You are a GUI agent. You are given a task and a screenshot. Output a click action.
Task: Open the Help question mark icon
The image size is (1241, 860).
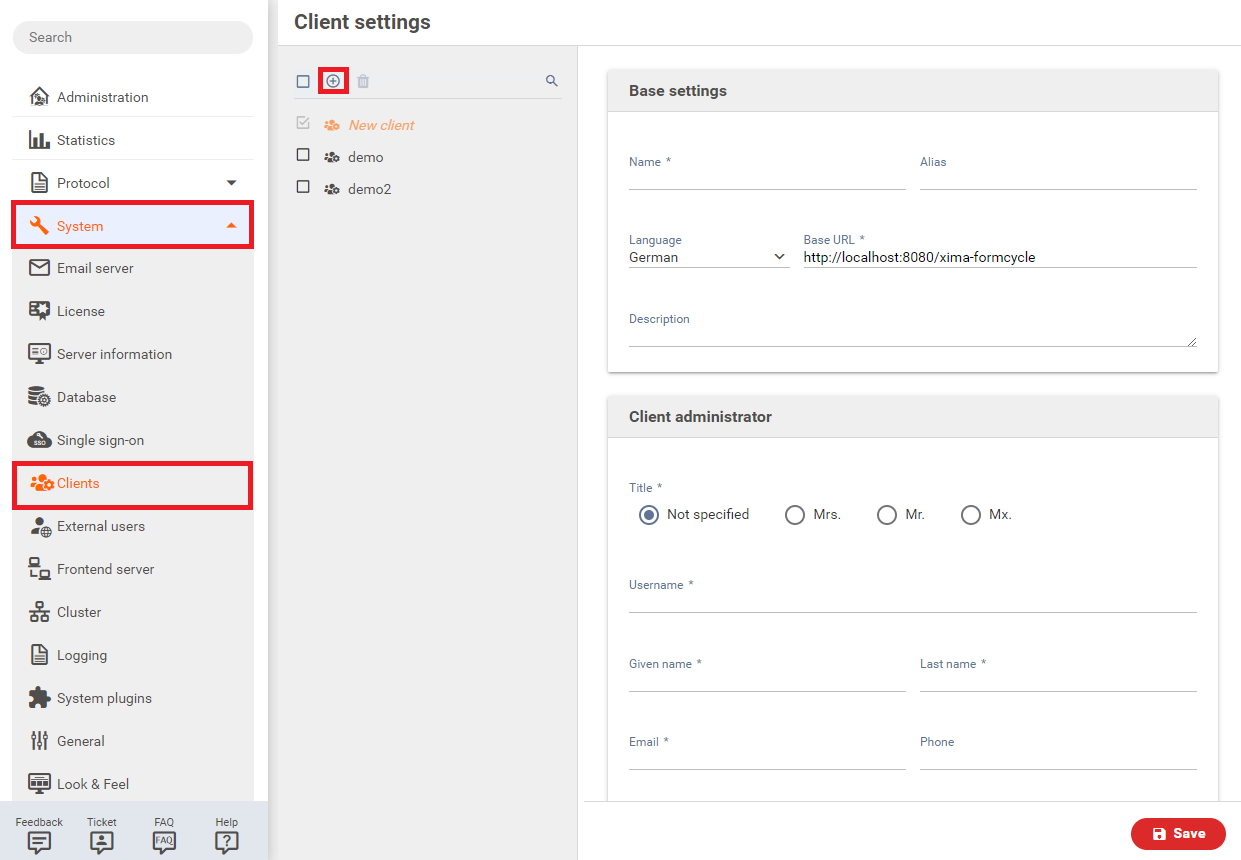227,841
